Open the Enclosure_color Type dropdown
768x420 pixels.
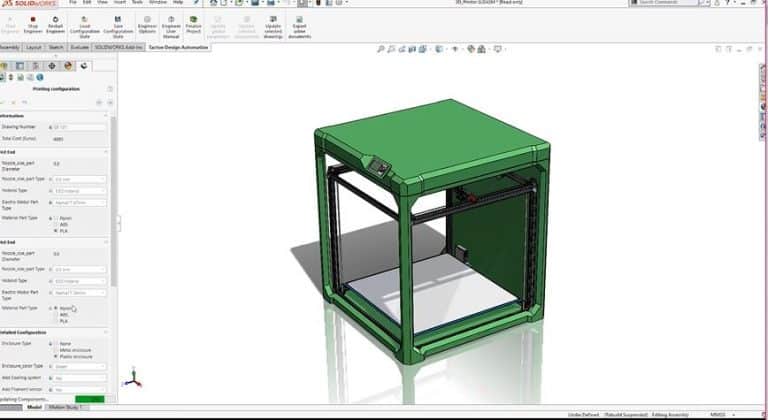[x=79, y=366]
